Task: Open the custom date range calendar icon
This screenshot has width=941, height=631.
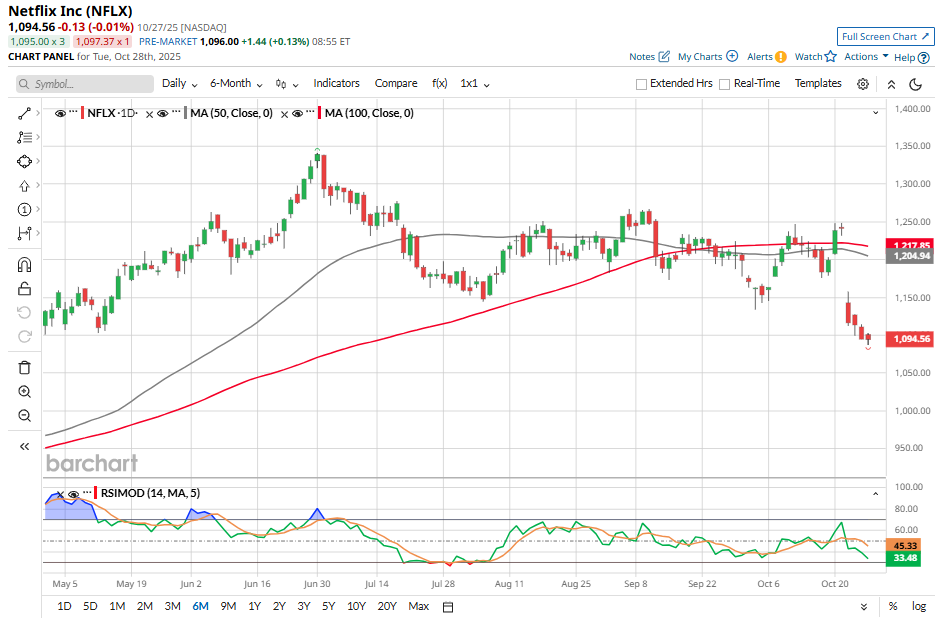Action: tap(448, 607)
